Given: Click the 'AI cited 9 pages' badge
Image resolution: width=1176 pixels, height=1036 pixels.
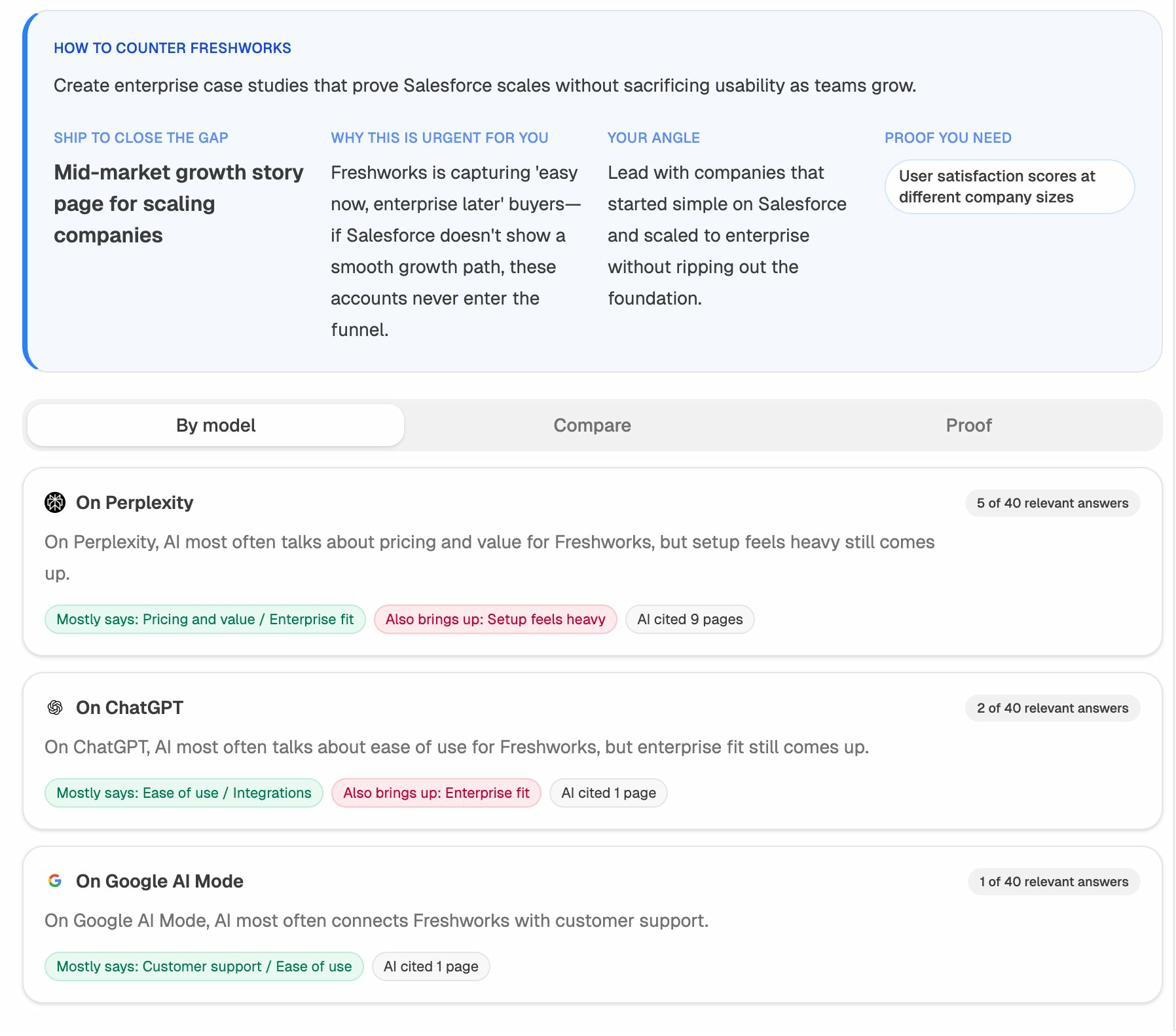Looking at the screenshot, I should pos(688,618).
